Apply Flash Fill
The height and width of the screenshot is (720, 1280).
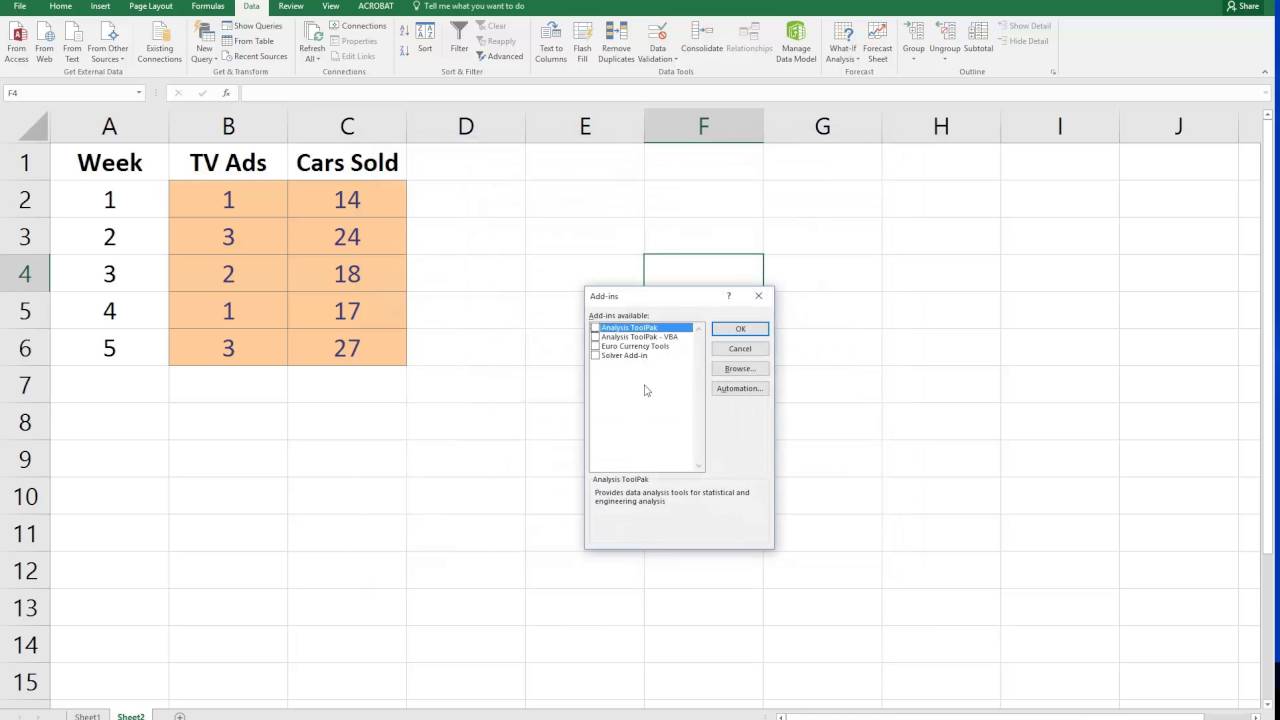[582, 41]
